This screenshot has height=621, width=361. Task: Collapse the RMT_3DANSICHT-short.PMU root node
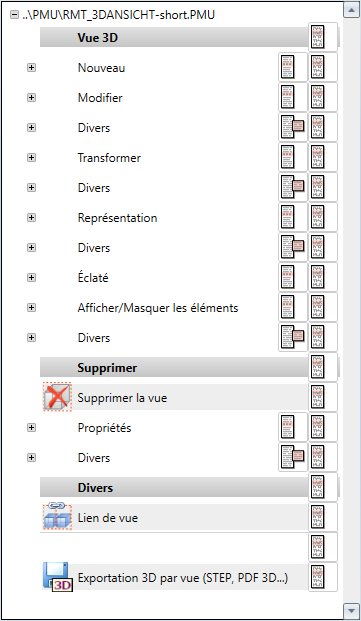click(15, 15)
